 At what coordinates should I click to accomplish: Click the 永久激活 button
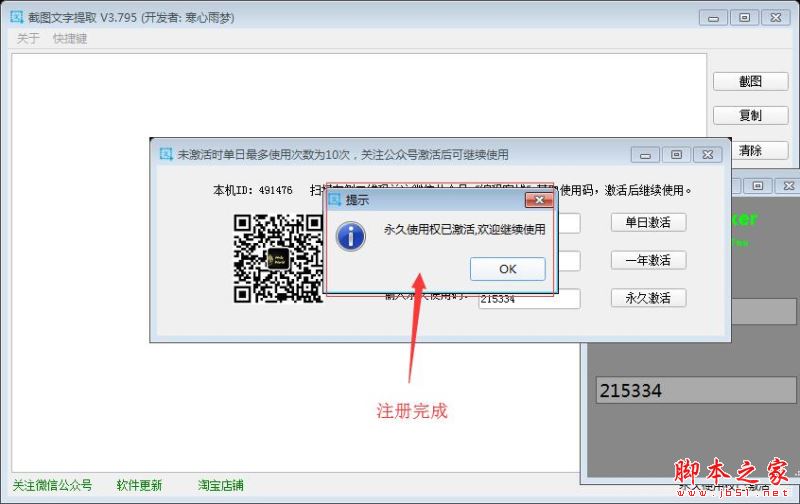tap(648, 298)
